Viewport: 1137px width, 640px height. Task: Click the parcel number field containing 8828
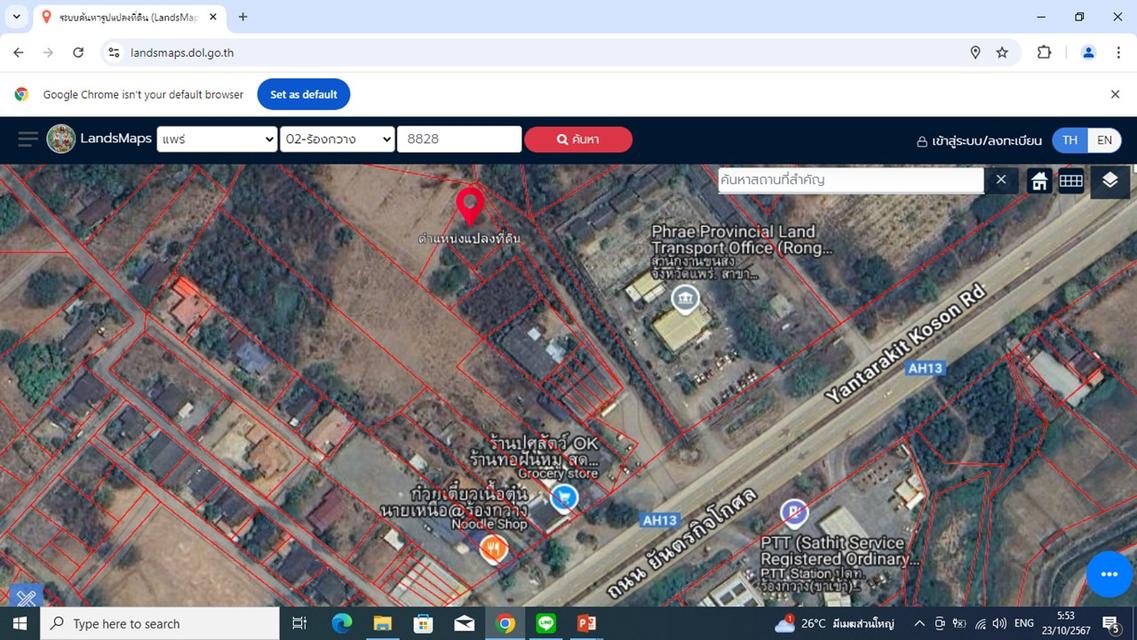pos(458,139)
